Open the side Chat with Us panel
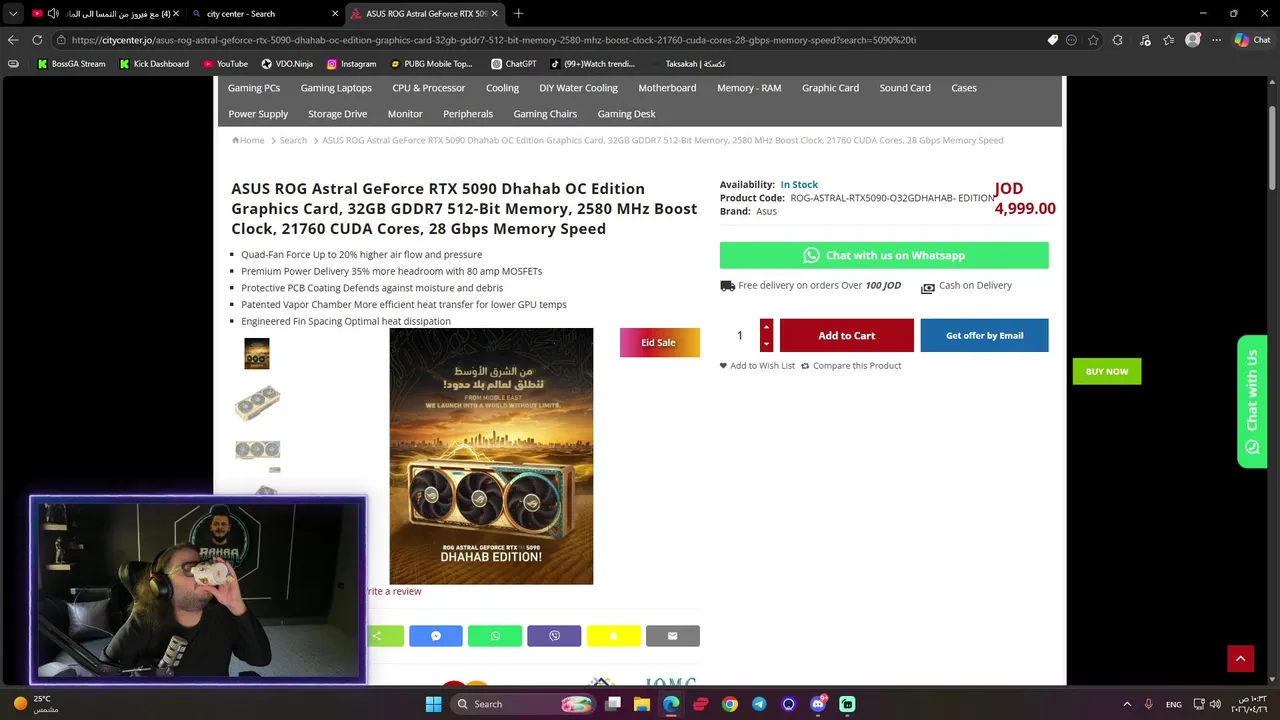The width and height of the screenshot is (1280, 720). point(1252,401)
